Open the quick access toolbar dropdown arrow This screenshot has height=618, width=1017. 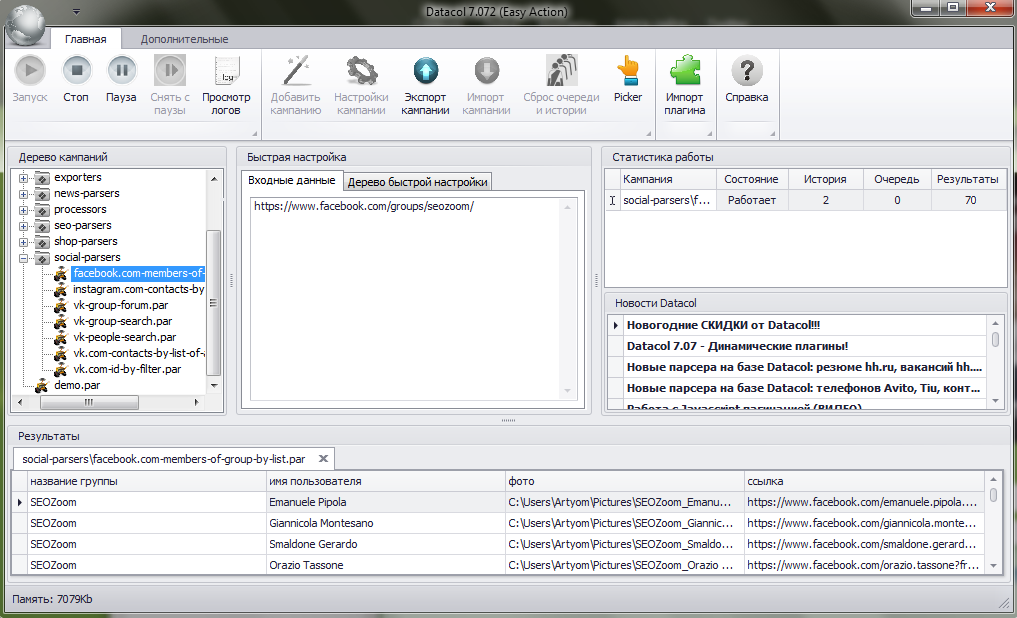[x=77, y=12]
